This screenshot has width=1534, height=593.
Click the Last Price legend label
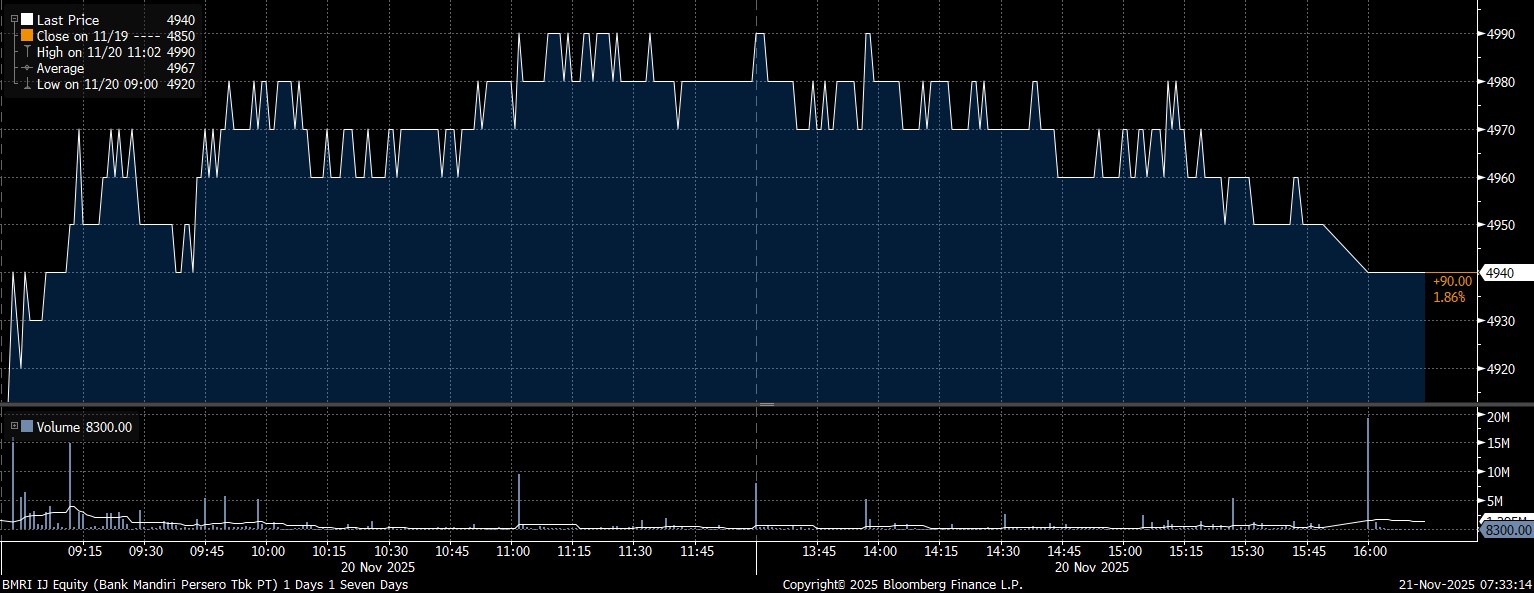pyautogui.click(x=68, y=20)
